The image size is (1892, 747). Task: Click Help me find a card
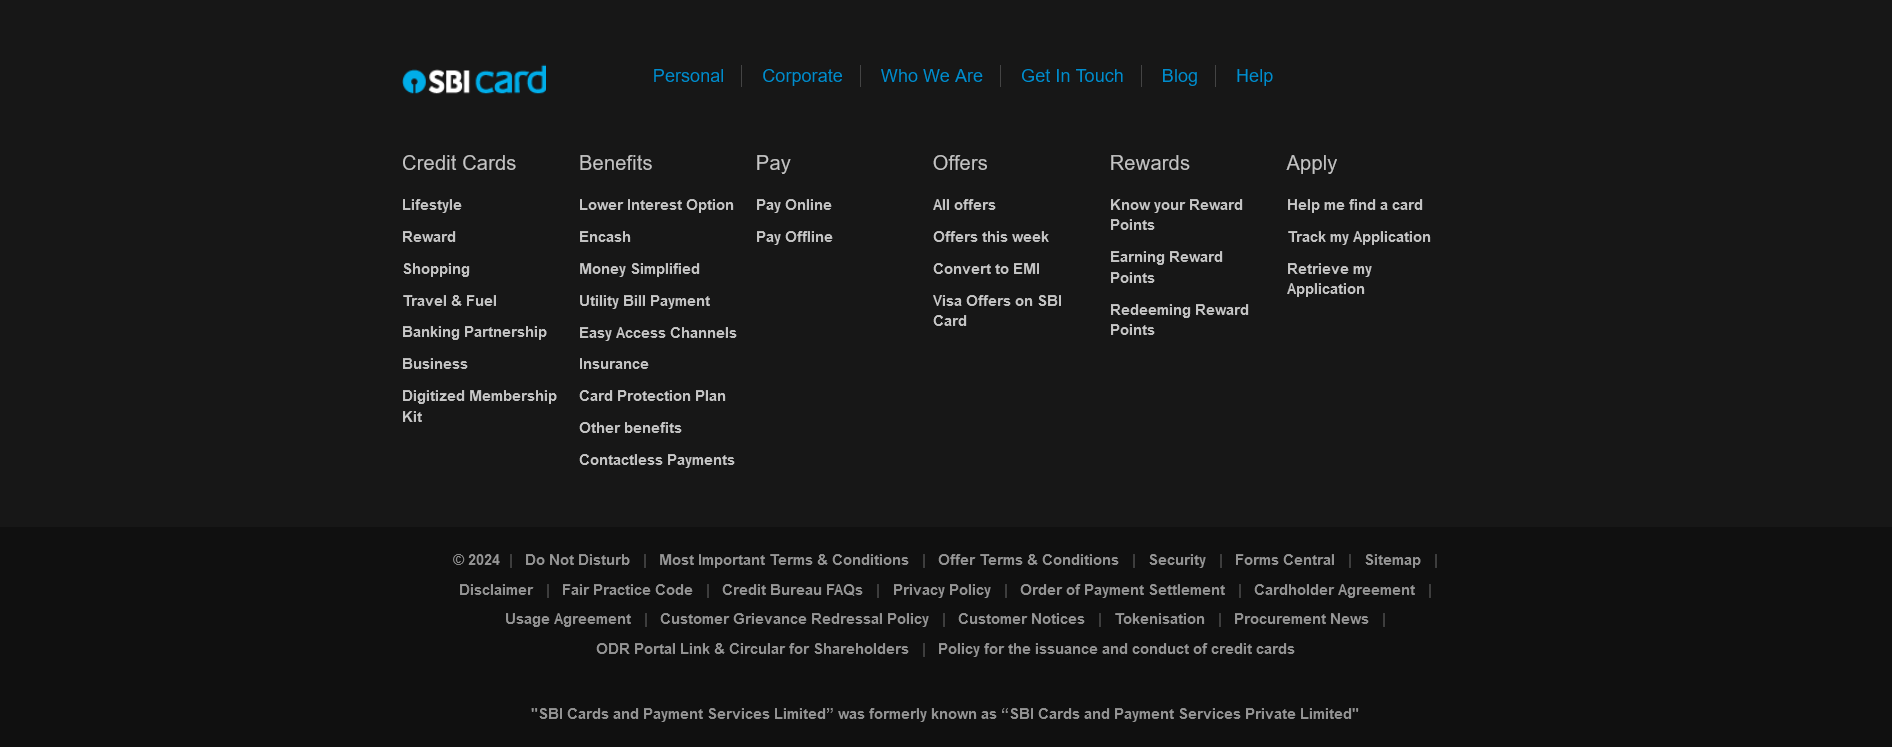pyautogui.click(x=1355, y=205)
